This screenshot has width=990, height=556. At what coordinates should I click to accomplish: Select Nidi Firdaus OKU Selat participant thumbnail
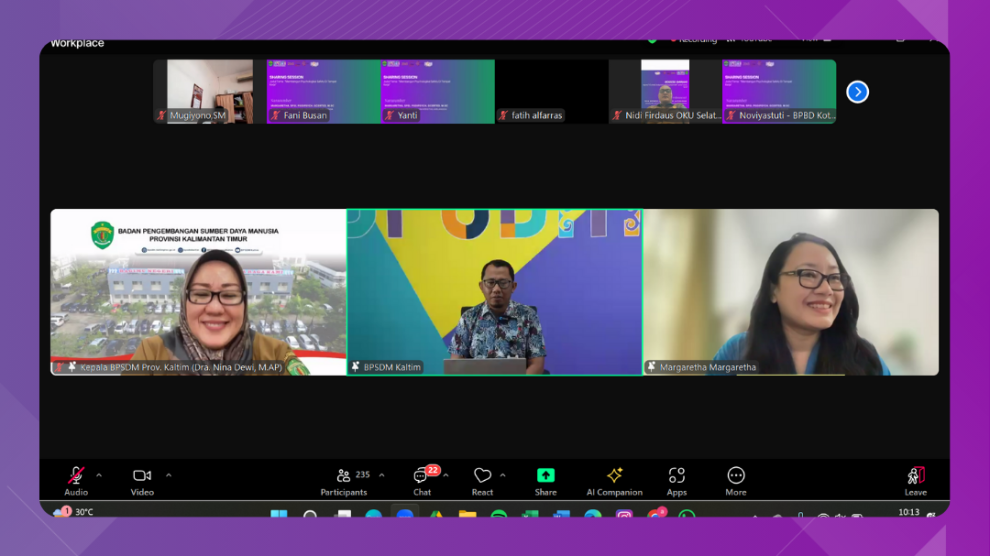tap(665, 92)
